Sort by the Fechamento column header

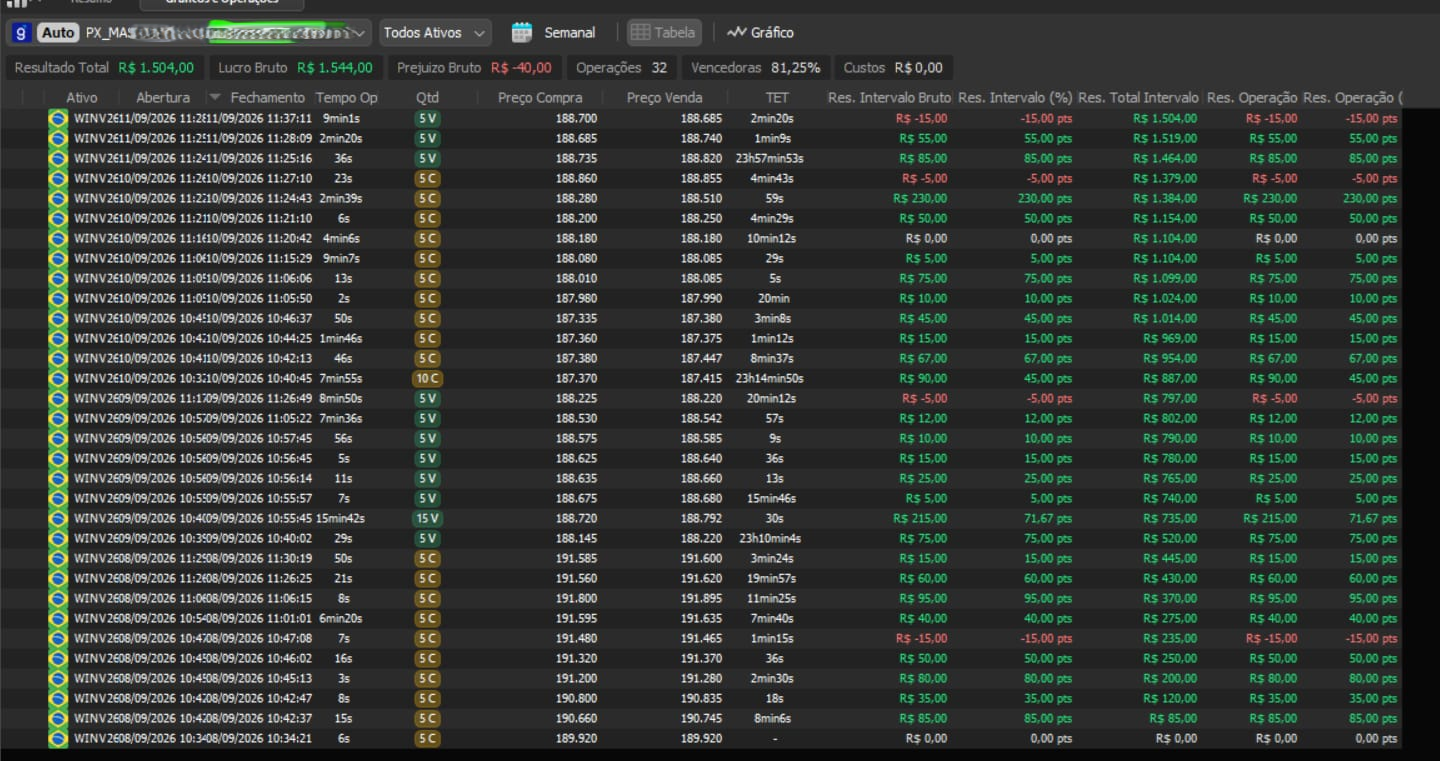tap(267, 98)
